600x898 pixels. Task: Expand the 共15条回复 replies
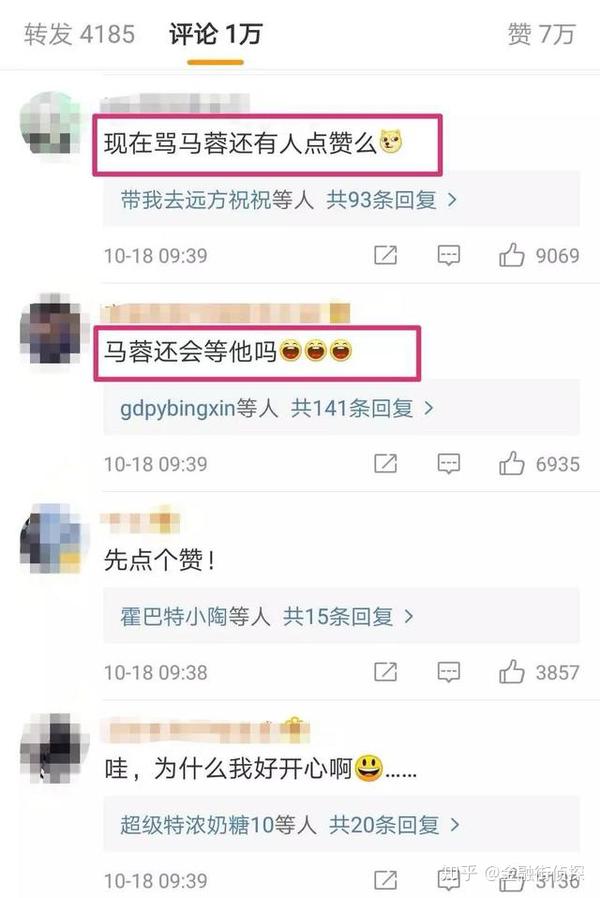point(348,617)
